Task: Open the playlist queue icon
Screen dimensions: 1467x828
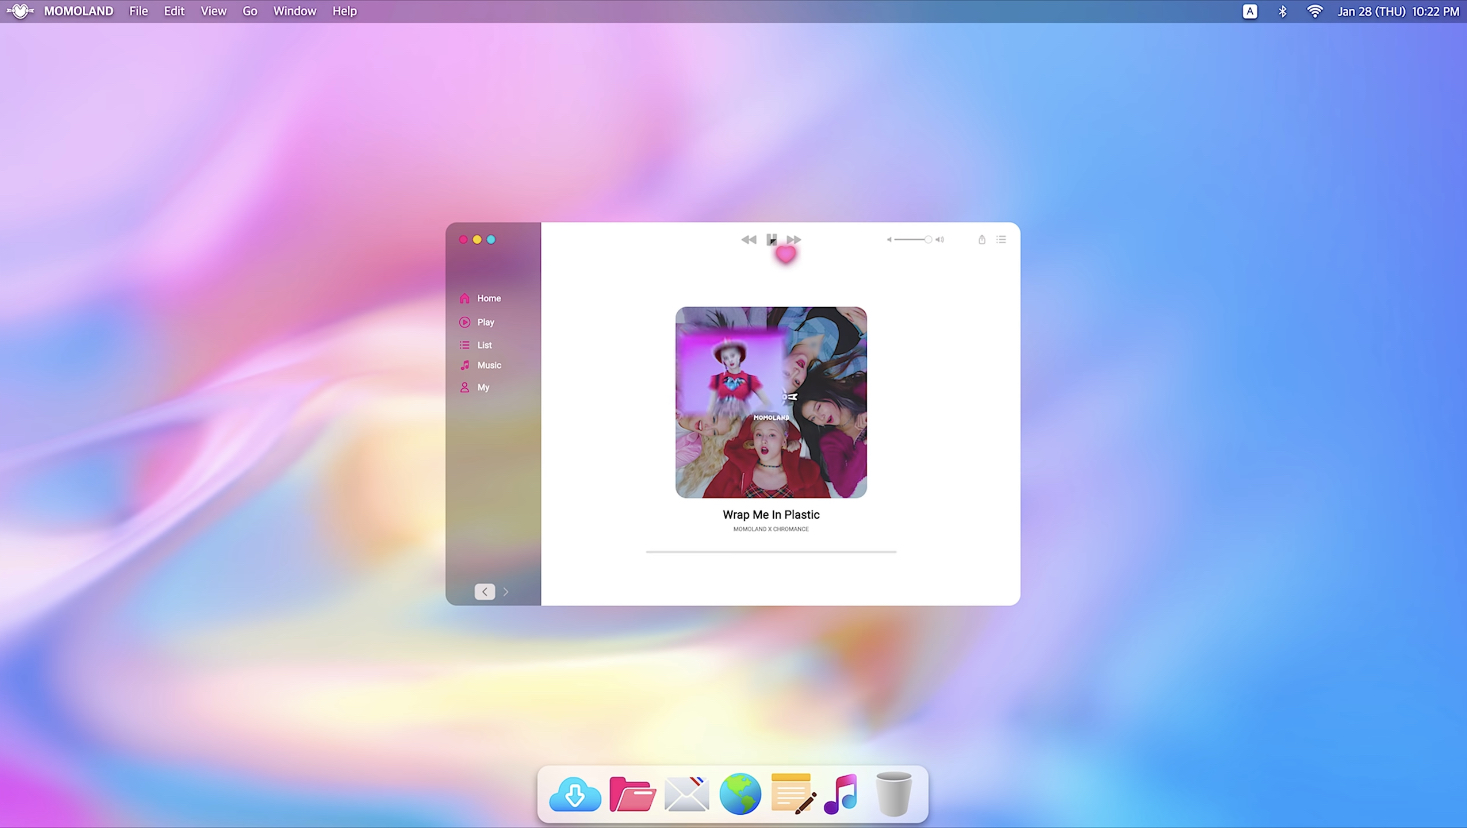Action: point(1001,240)
